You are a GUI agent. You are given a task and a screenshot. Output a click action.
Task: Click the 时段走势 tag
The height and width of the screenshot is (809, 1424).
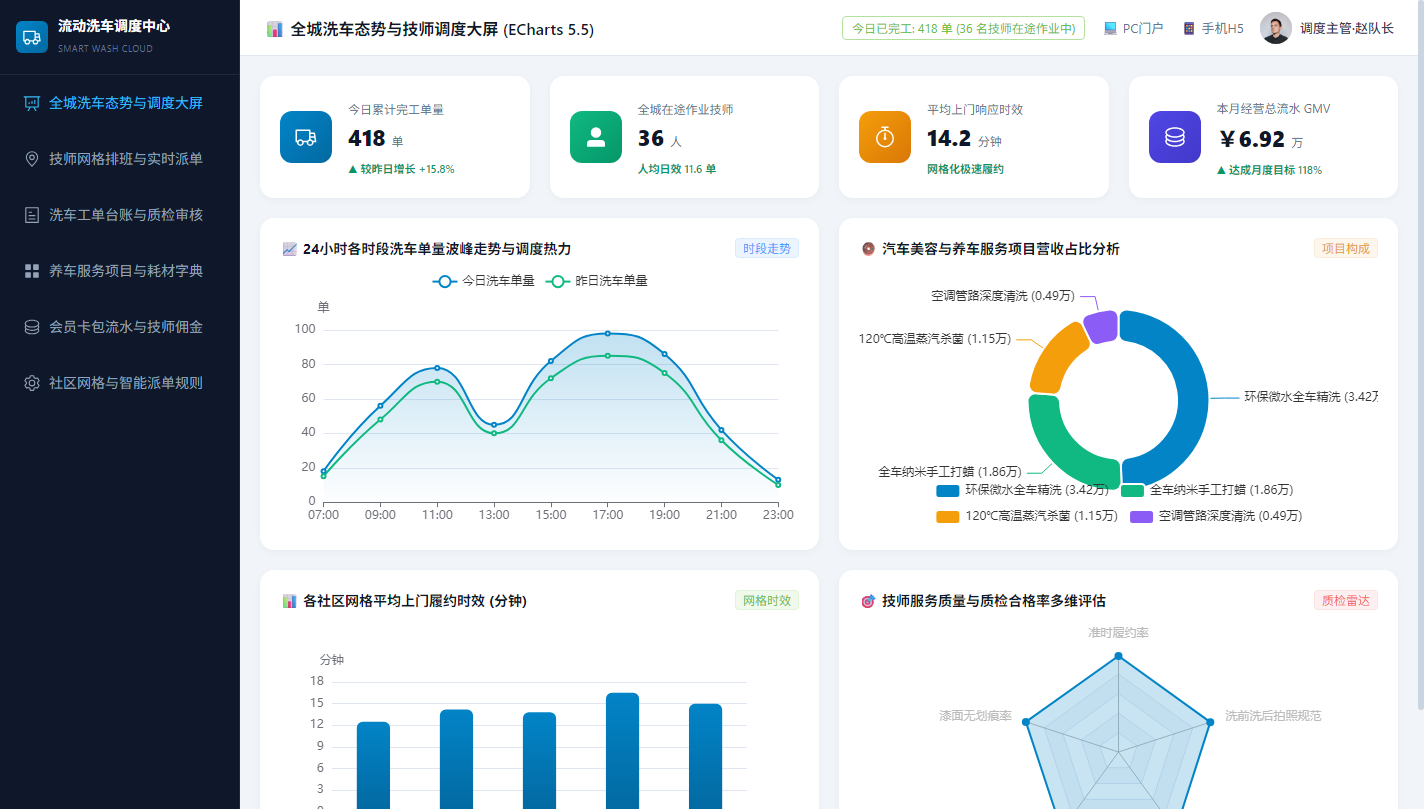(x=767, y=249)
